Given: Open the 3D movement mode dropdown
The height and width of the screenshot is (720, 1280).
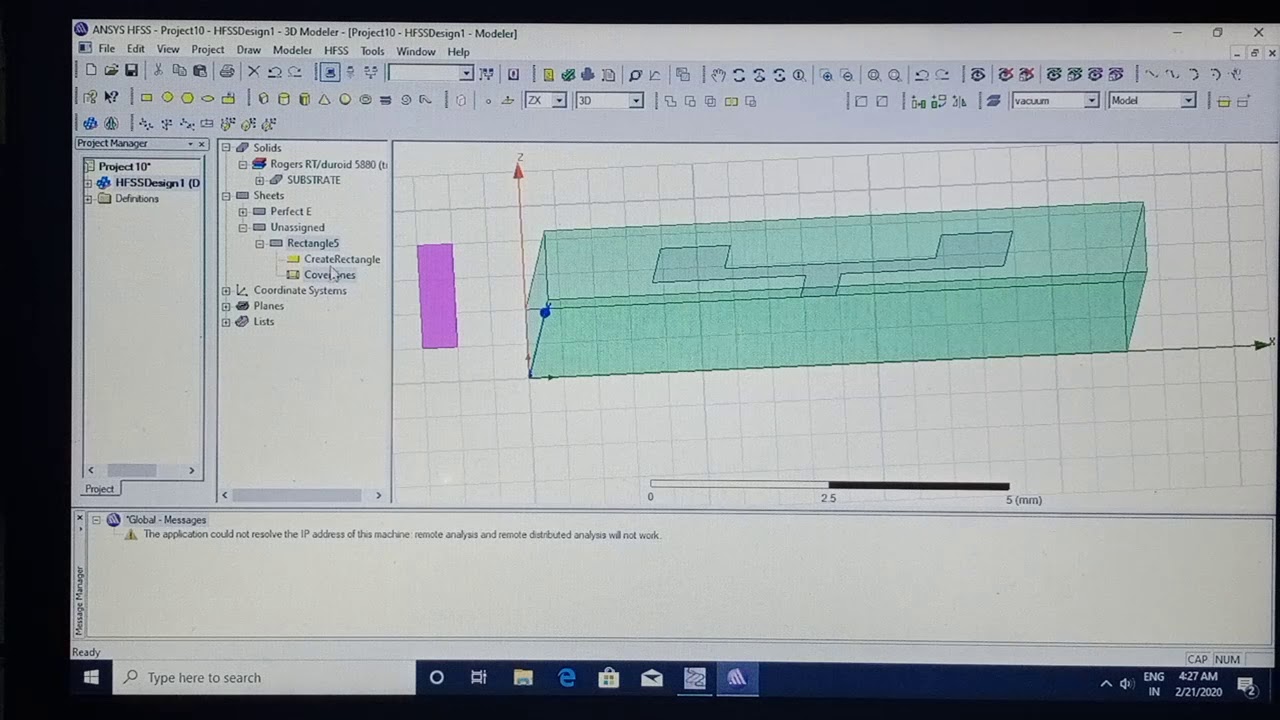Looking at the screenshot, I should [x=635, y=100].
